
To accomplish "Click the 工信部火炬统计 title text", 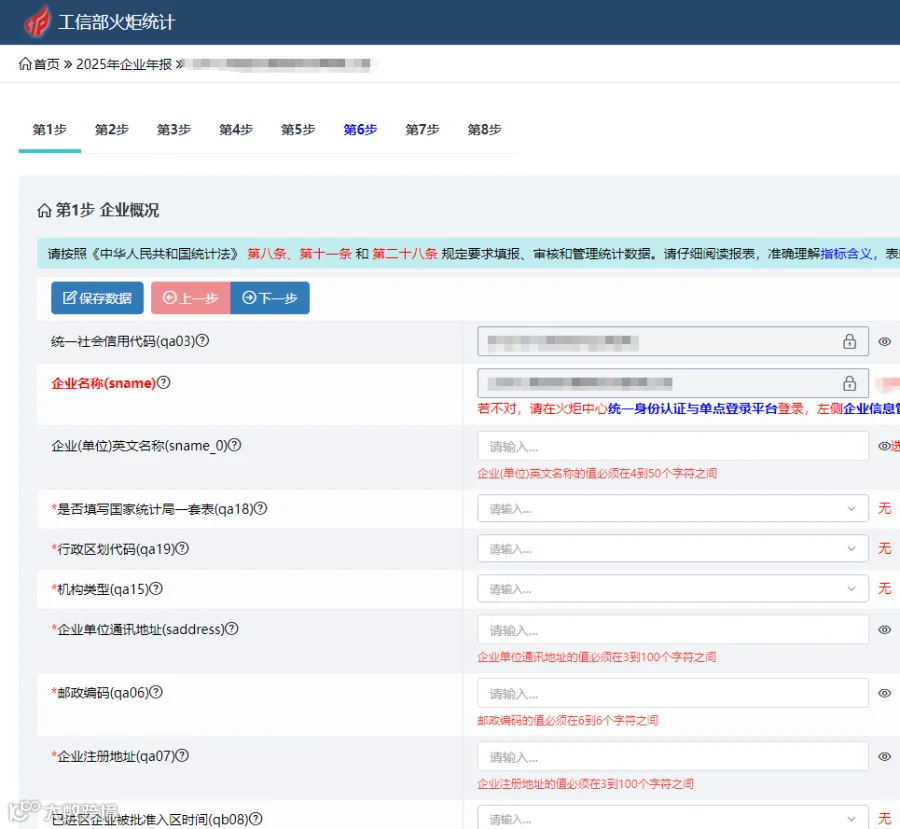I will click(117, 22).
